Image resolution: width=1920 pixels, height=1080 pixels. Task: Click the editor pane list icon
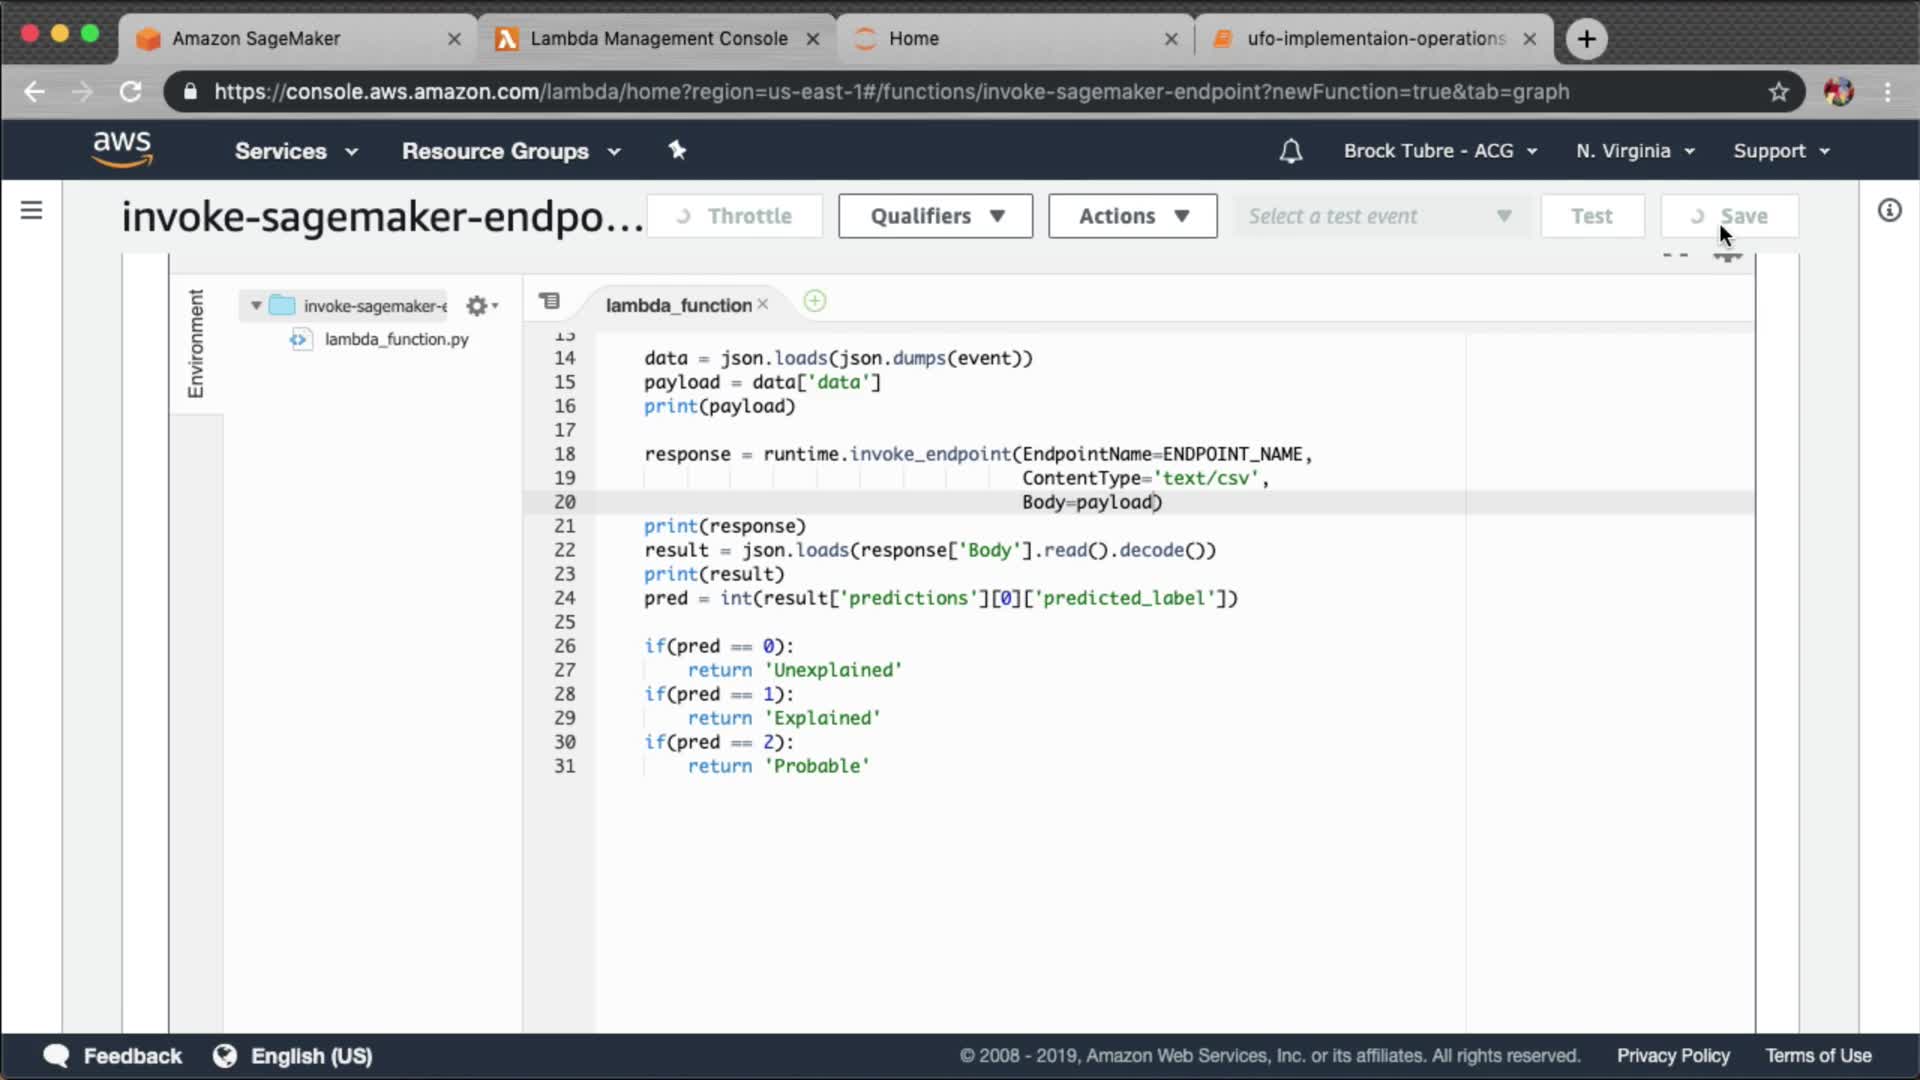pyautogui.click(x=550, y=301)
